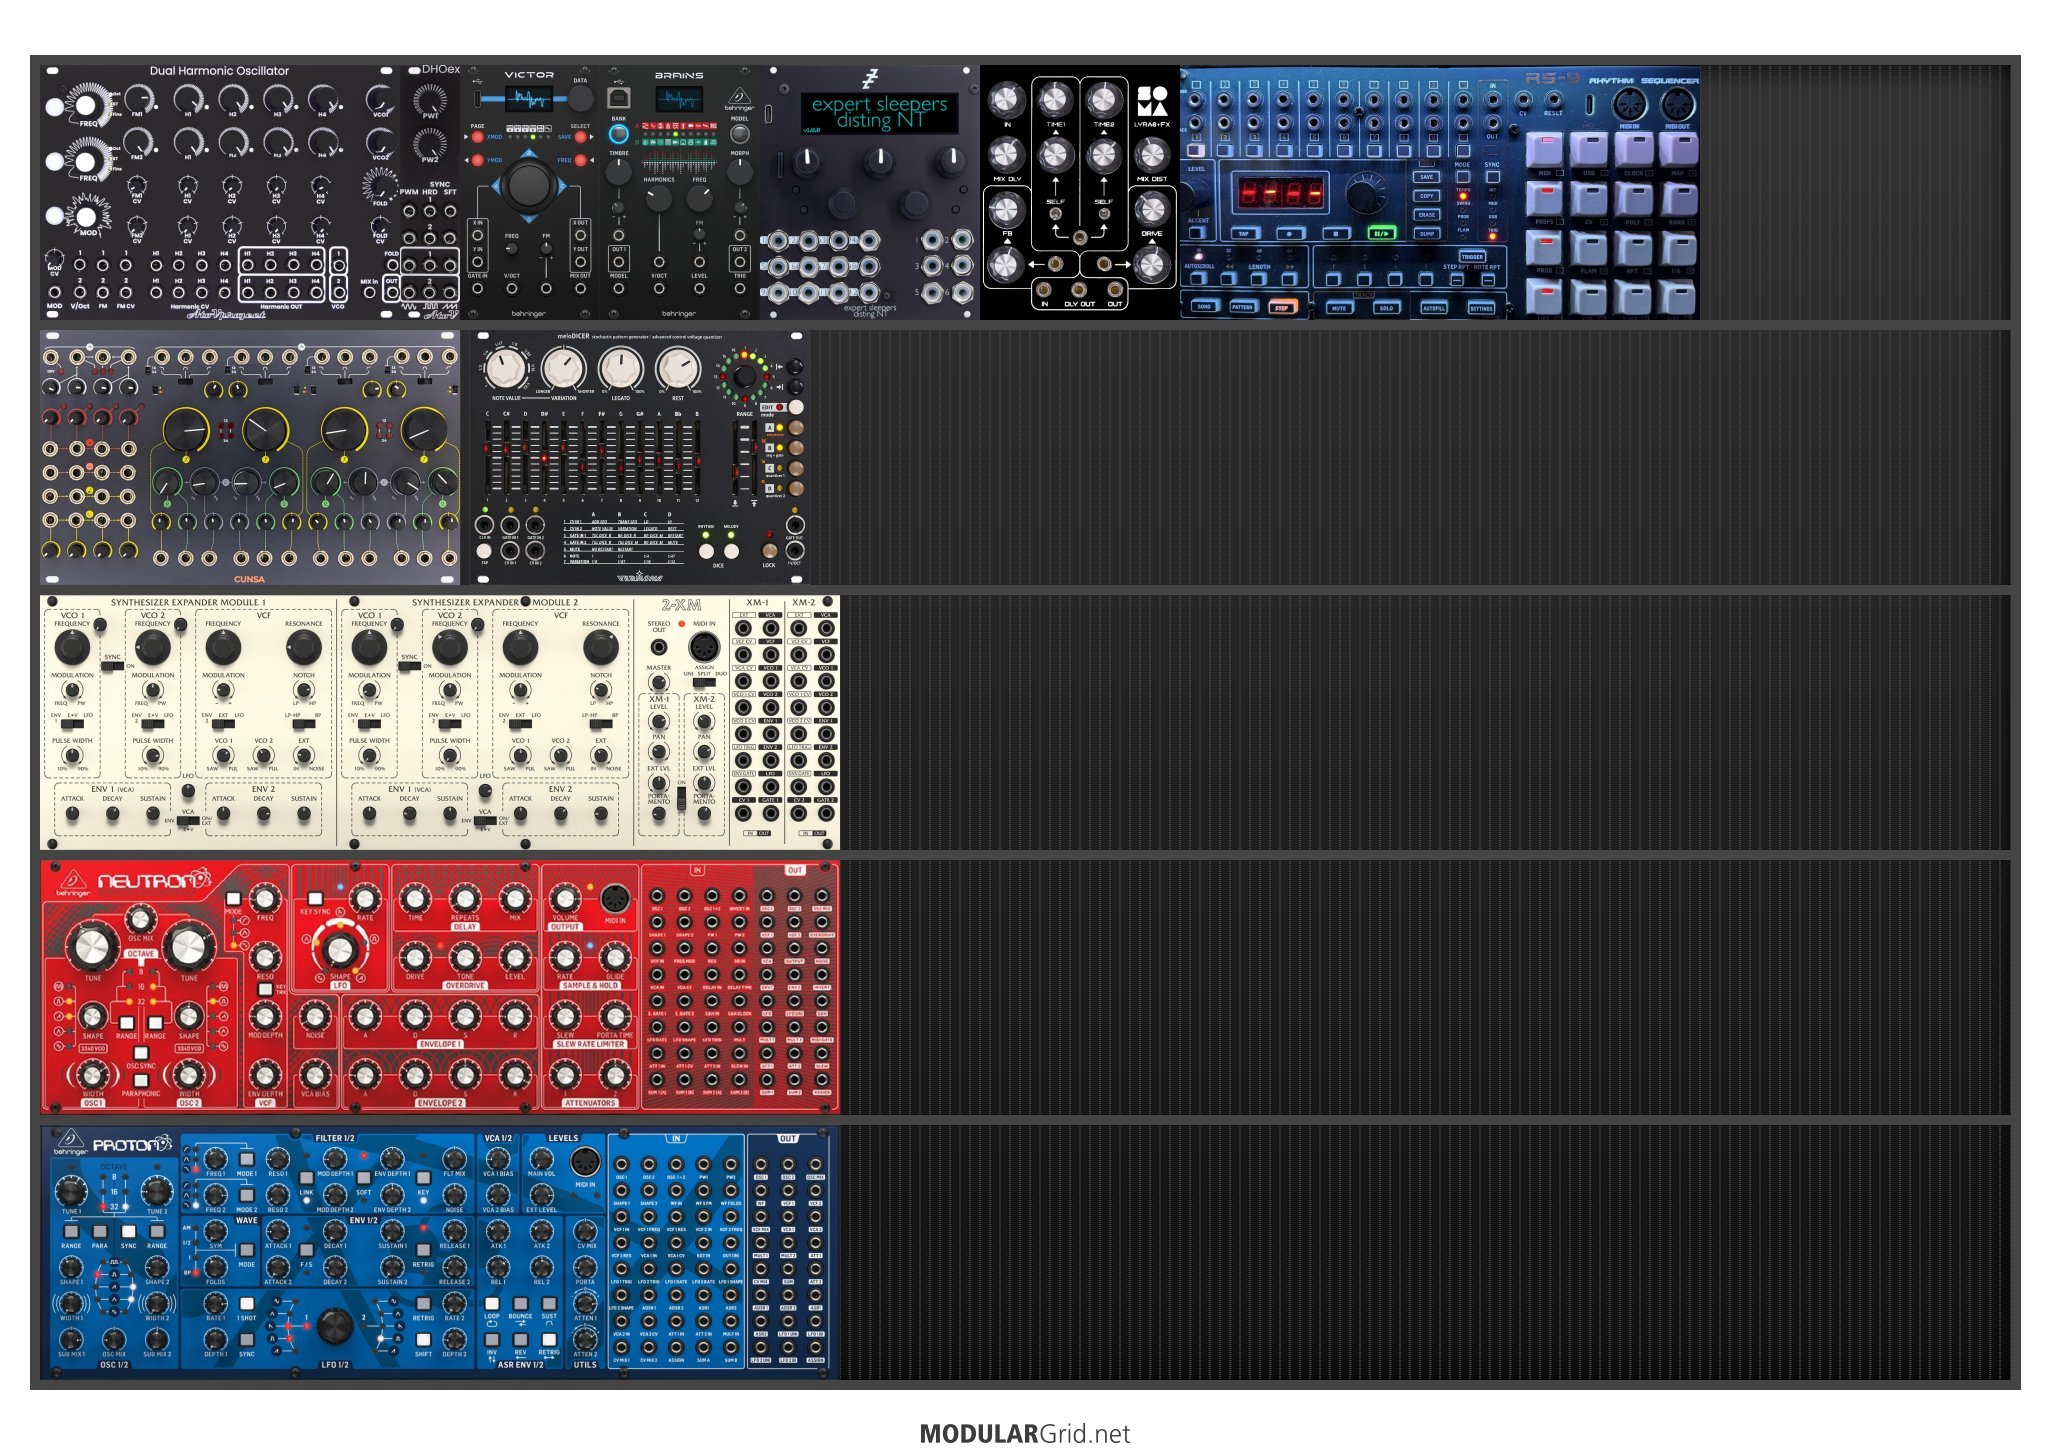Screen dimensions: 2051x1455
Task: Open the ModularGrid.net link at the bottom
Action: (x=1025, y=1433)
